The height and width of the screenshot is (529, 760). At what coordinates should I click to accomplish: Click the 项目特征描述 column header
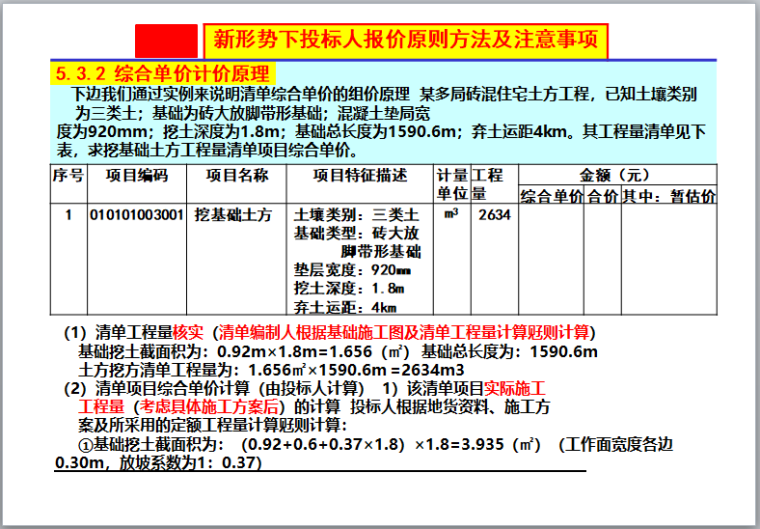pyautogui.click(x=360, y=176)
